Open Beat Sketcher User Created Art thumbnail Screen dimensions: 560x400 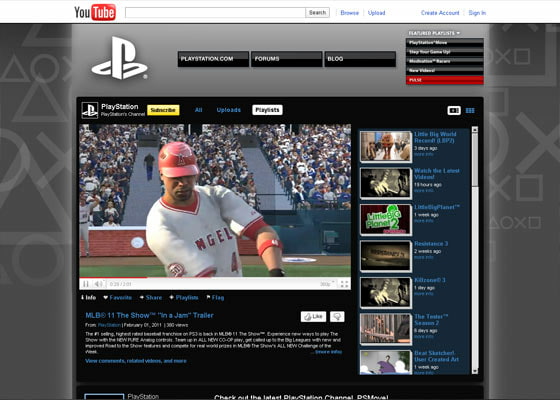tap(386, 362)
